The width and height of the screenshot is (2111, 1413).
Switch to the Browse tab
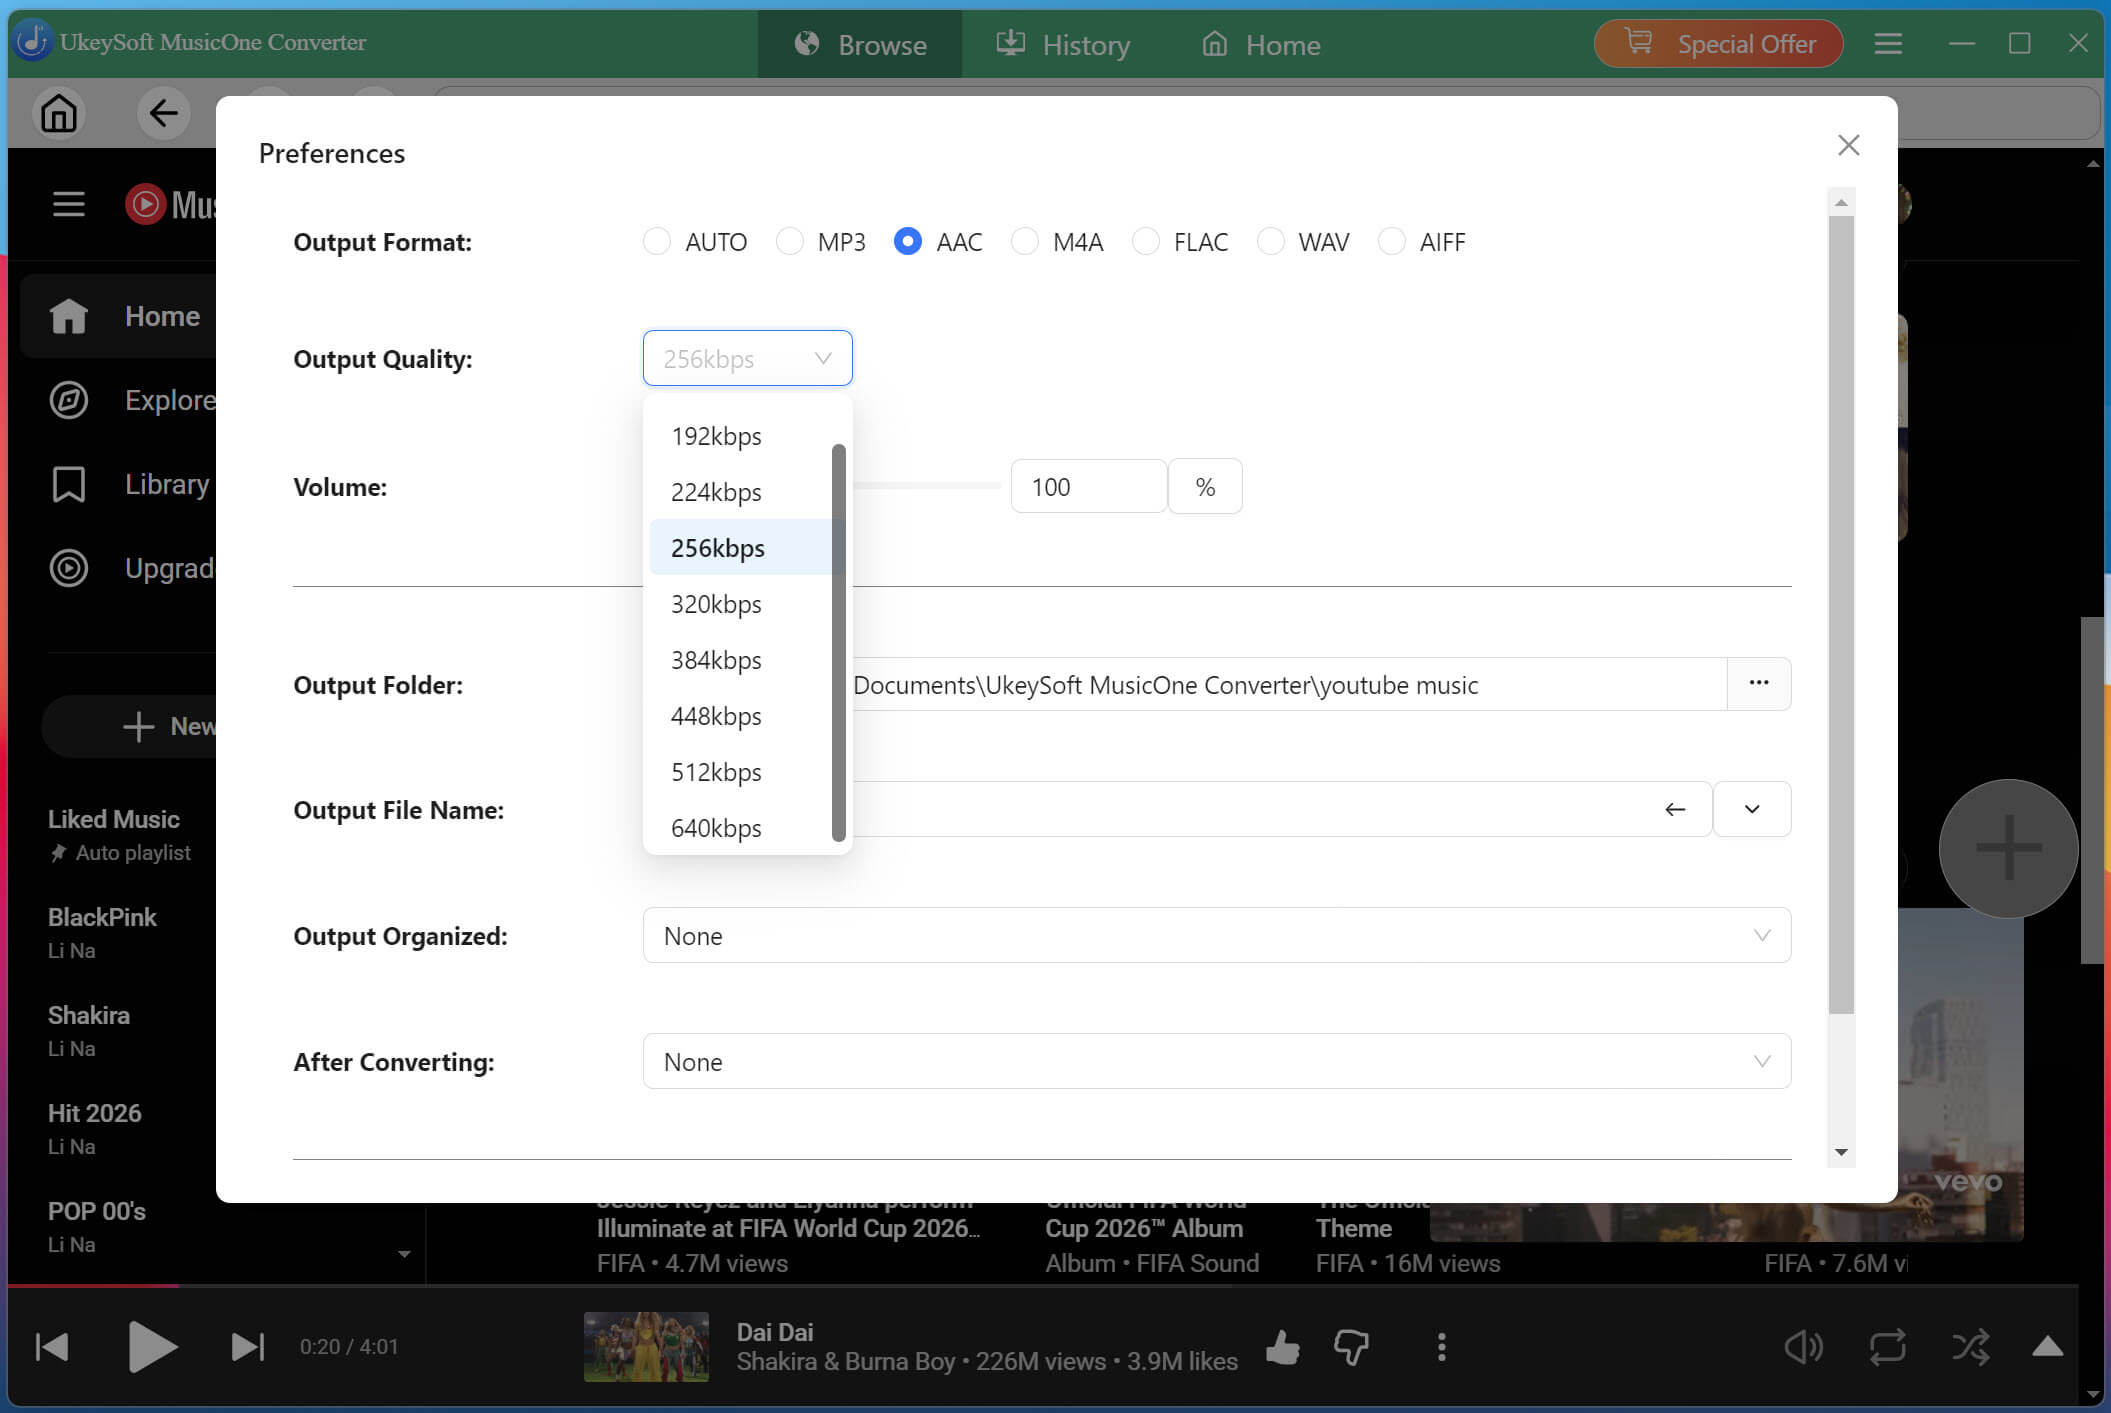[860, 44]
